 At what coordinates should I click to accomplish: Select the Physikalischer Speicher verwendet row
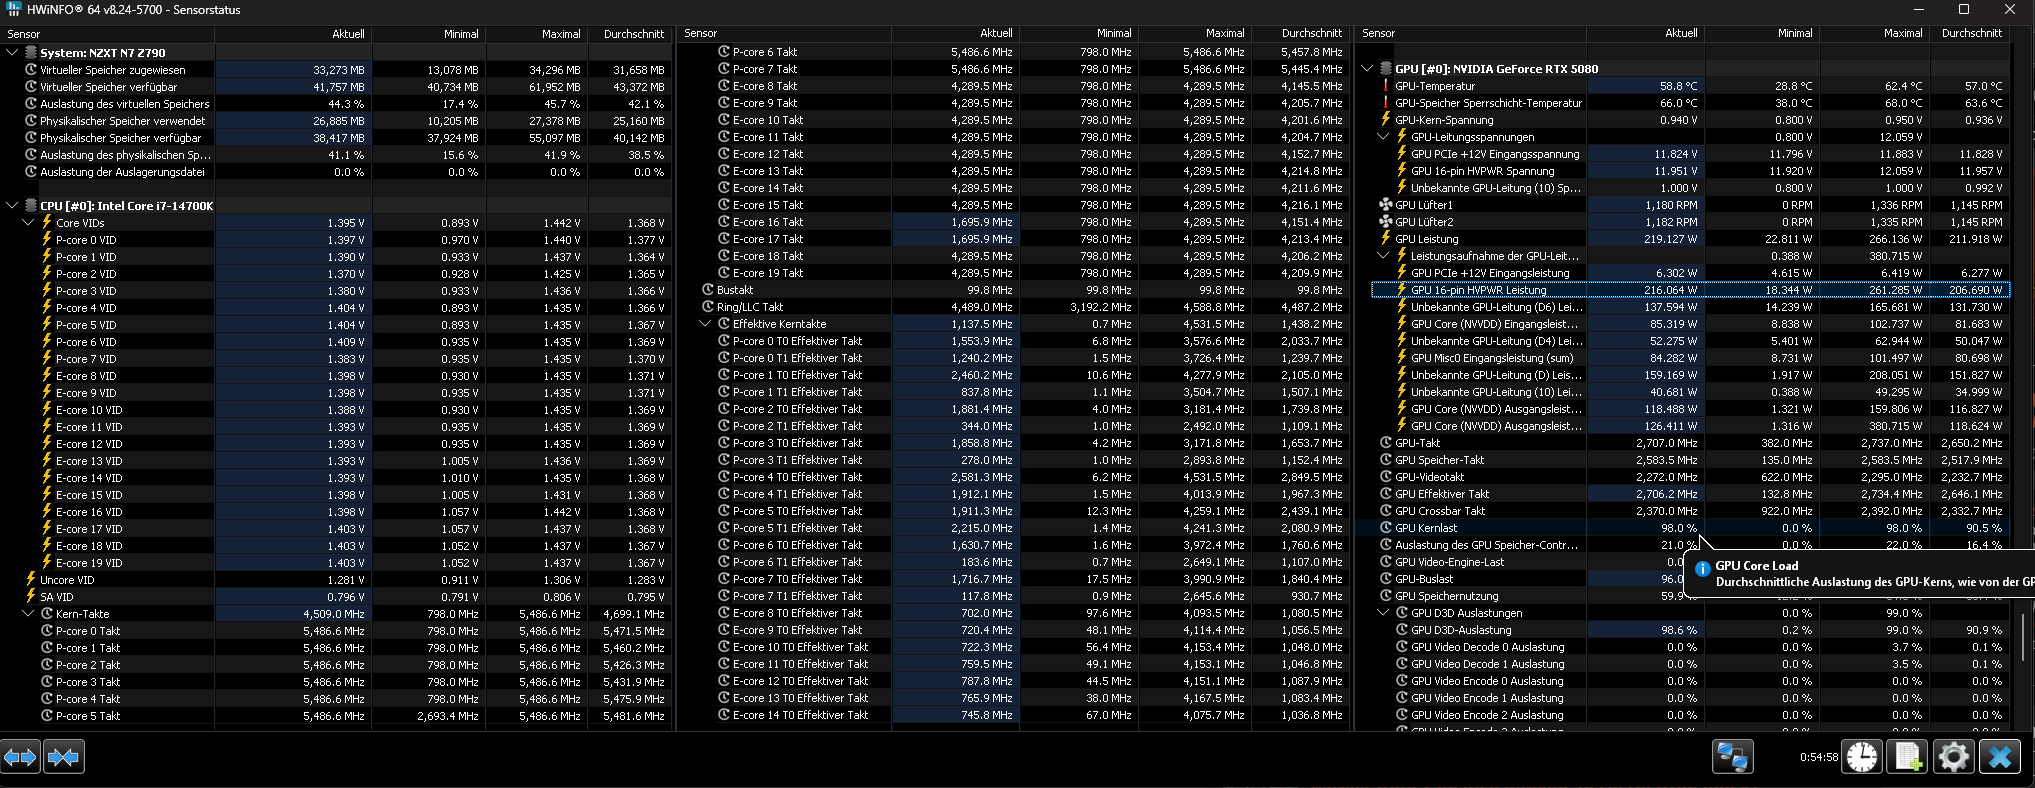click(x=336, y=121)
